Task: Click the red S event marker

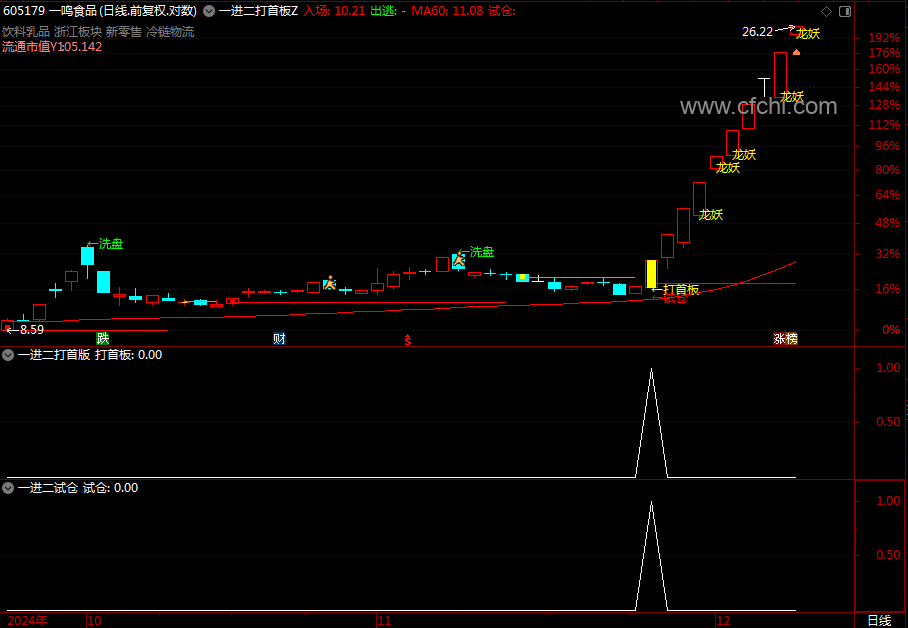Action: pyautogui.click(x=408, y=340)
